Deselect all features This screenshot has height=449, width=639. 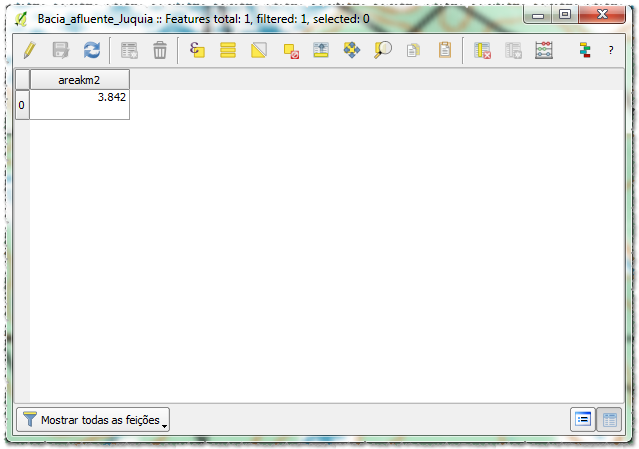290,50
